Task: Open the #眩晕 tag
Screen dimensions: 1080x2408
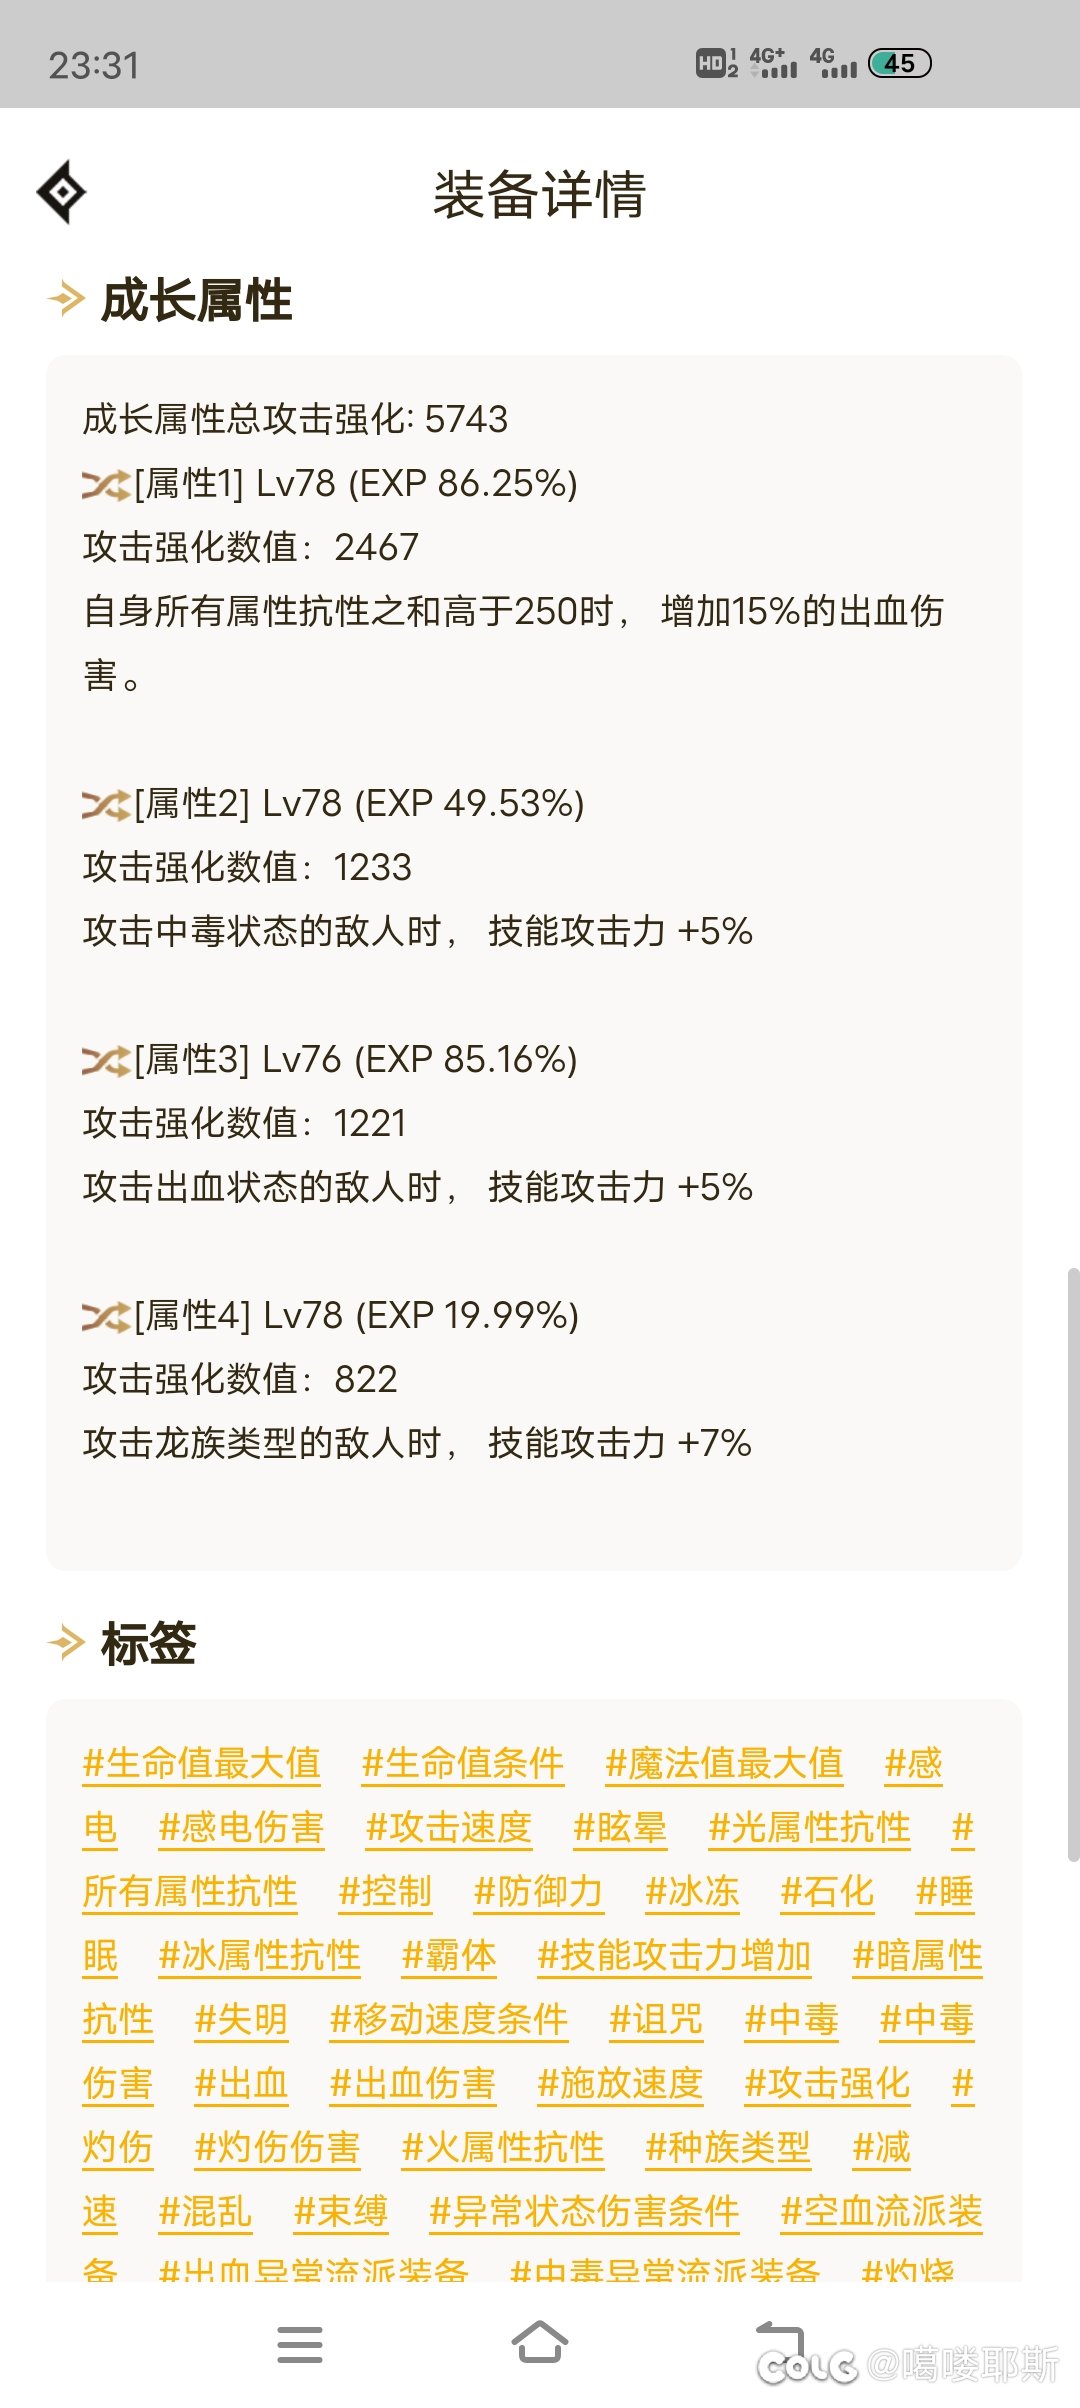Action: 620,1828
